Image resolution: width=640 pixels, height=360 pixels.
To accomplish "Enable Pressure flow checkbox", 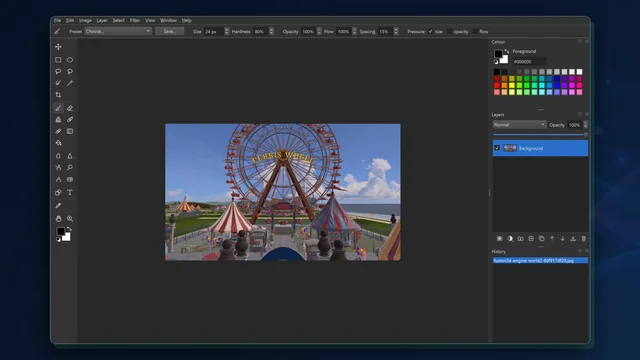I will coord(475,31).
